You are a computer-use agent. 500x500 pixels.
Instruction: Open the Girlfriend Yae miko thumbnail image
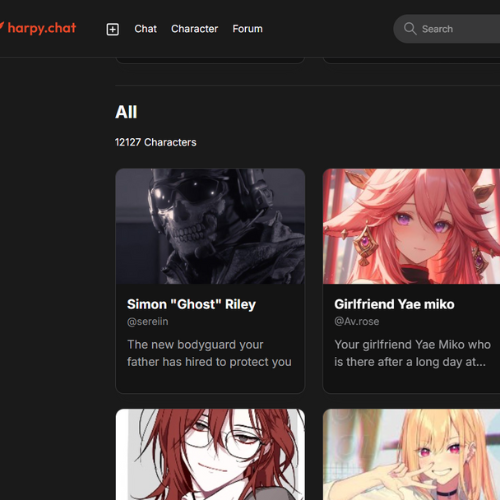(412, 226)
